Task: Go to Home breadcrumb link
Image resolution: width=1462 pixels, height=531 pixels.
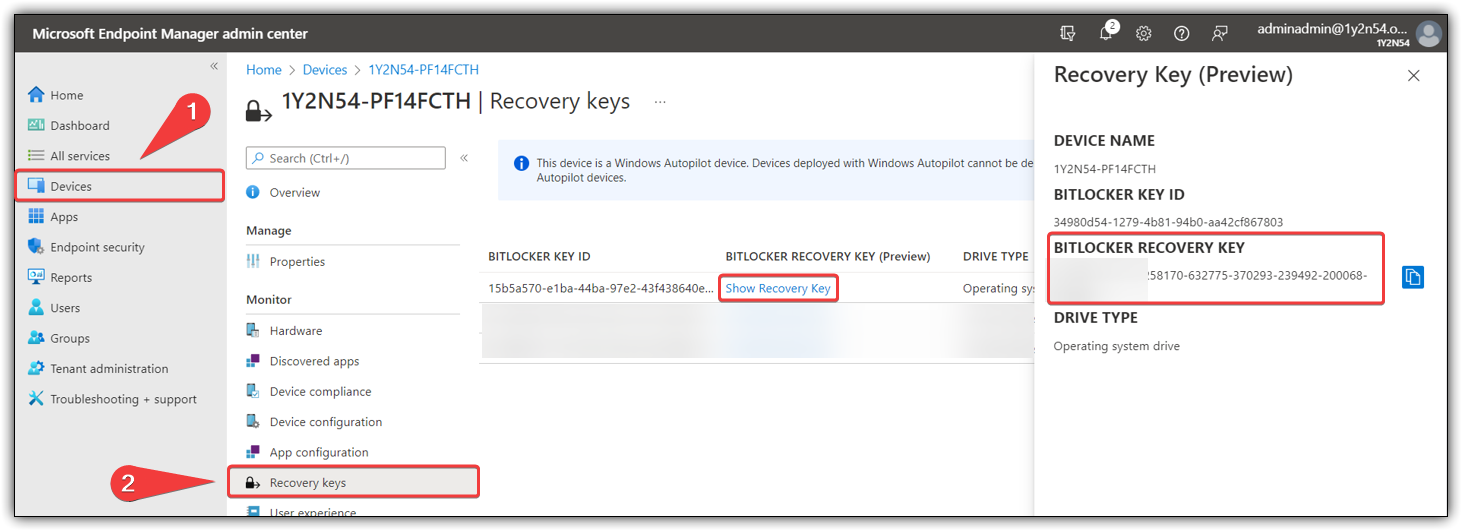Action: (264, 70)
